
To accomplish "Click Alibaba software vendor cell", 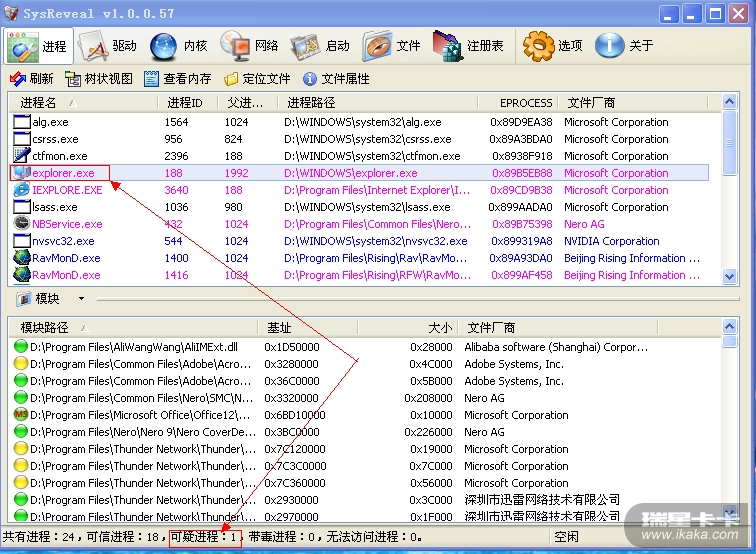I will [556, 347].
